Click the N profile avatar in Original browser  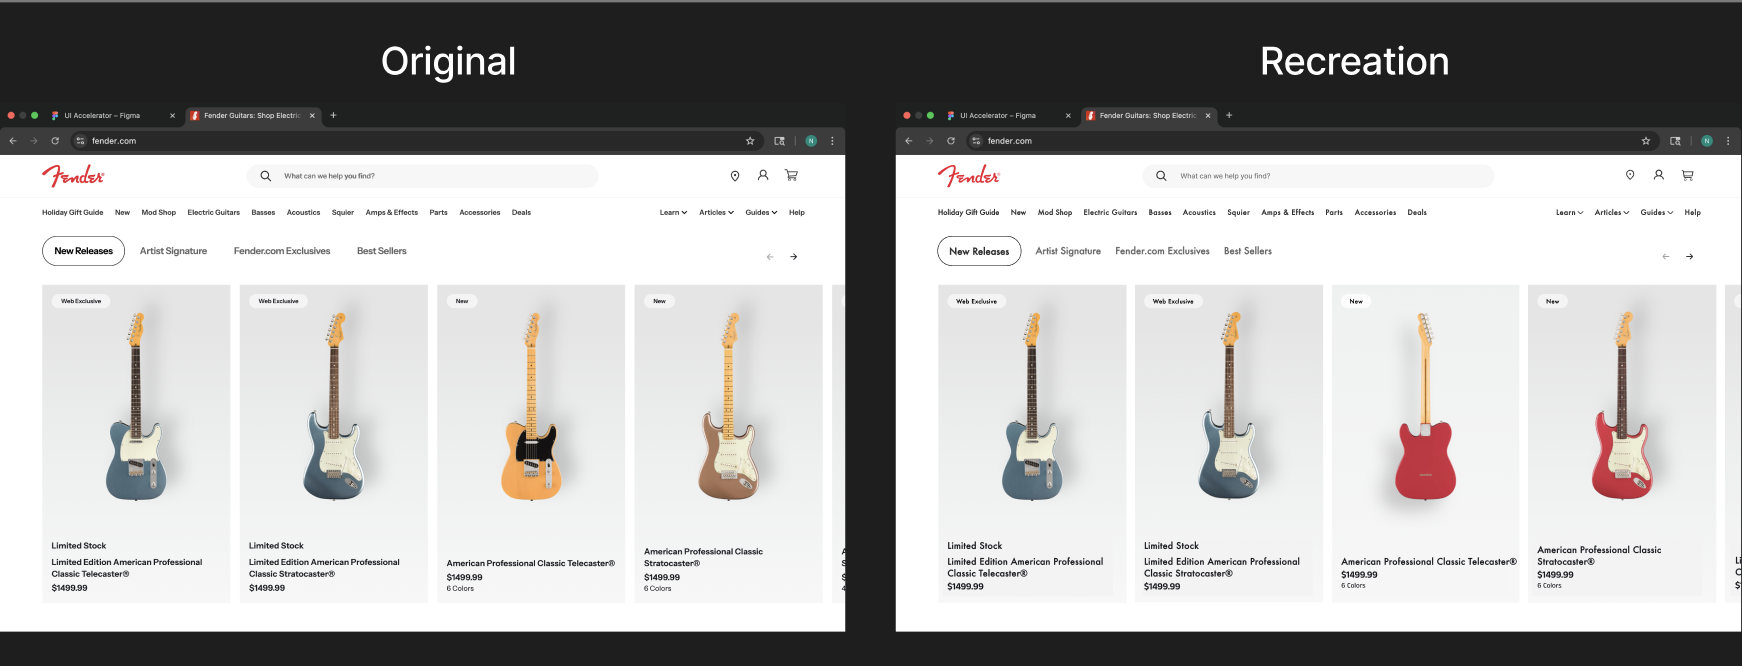pyautogui.click(x=811, y=141)
